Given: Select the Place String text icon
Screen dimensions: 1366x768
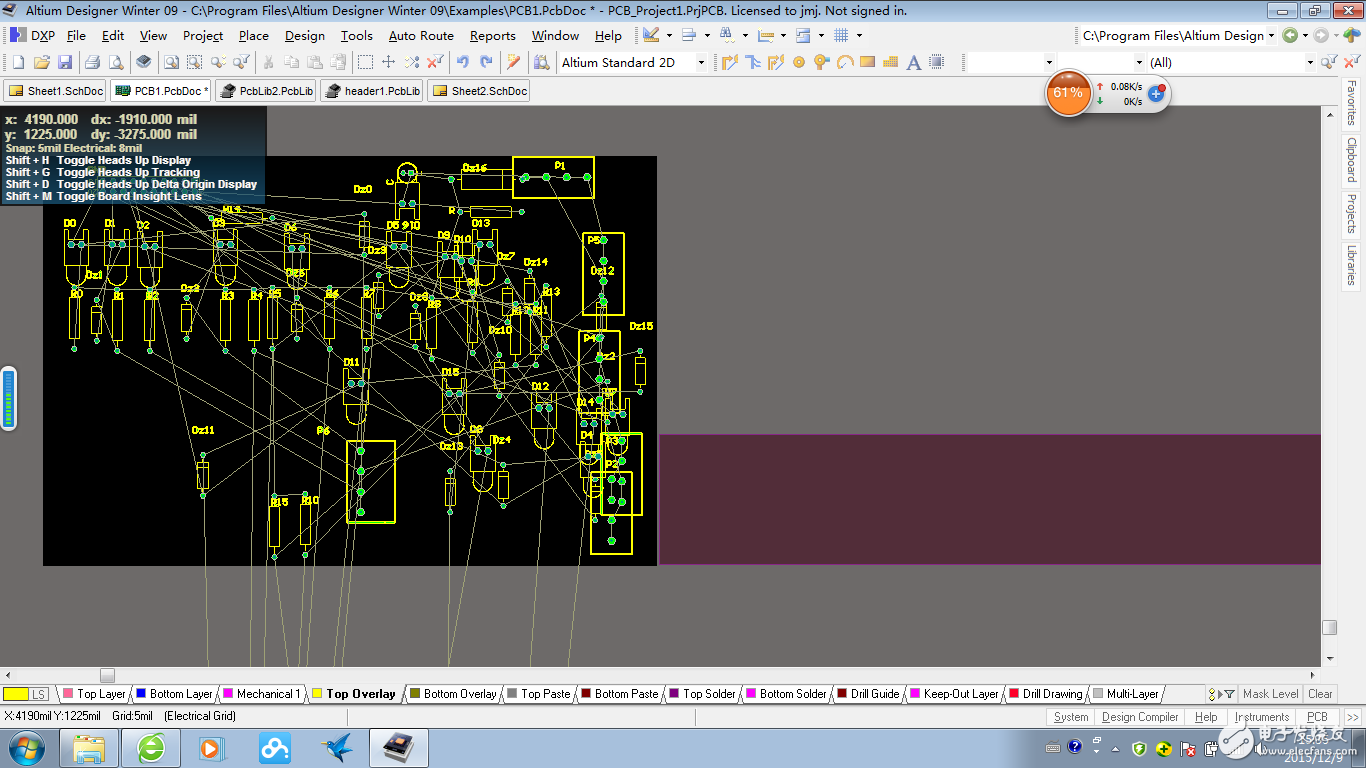Looking at the screenshot, I should click(913, 62).
